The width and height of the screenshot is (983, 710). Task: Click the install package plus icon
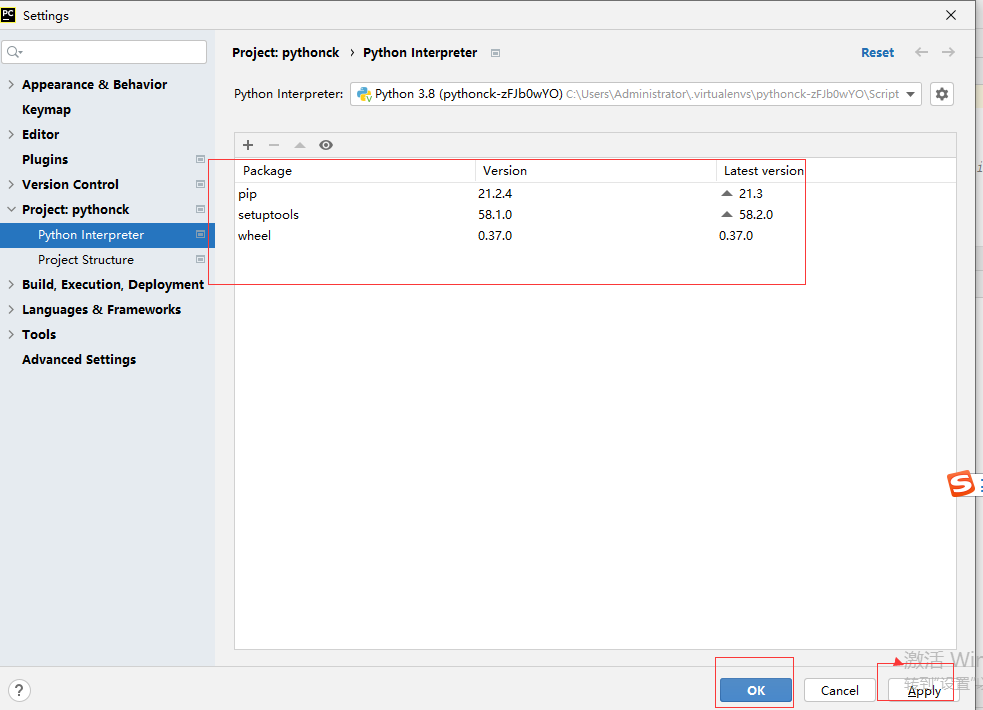pos(248,145)
